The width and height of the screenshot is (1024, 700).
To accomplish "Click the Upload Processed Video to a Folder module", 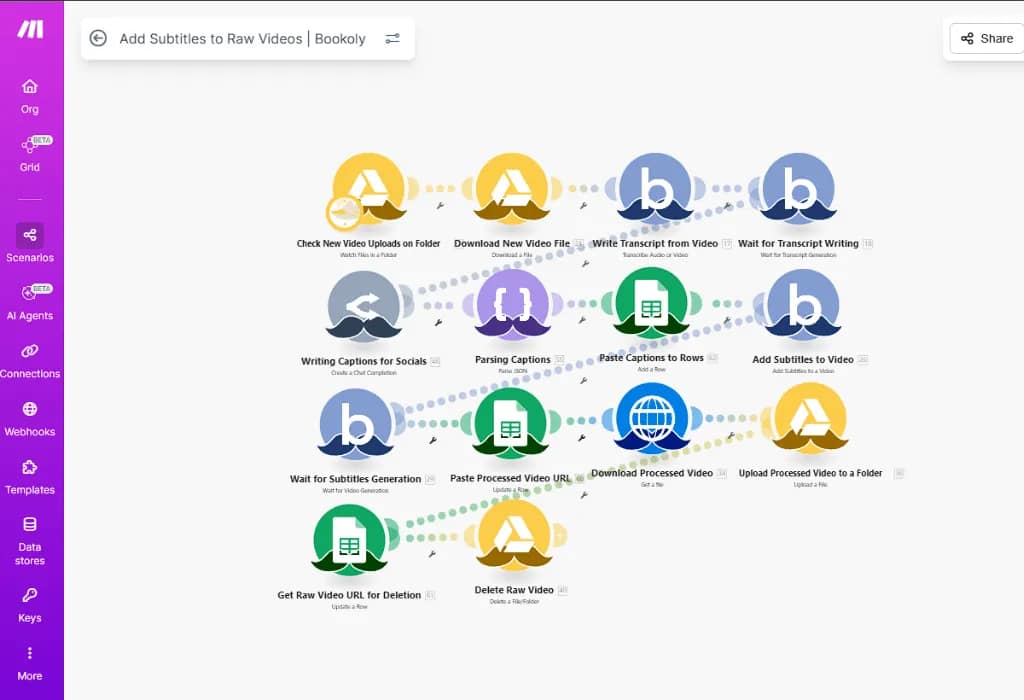I will pos(810,419).
